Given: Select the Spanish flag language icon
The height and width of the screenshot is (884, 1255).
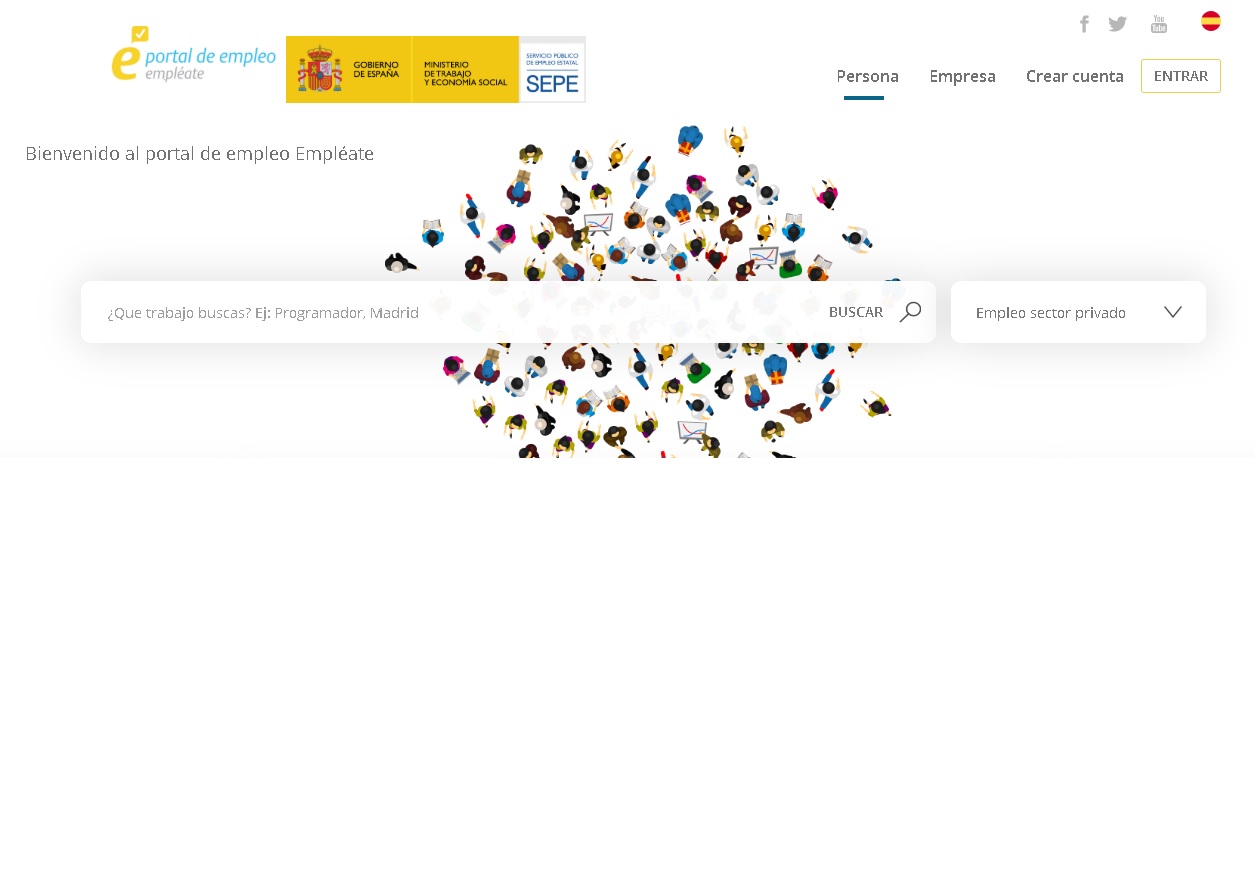Looking at the screenshot, I should click(x=1210, y=21).
